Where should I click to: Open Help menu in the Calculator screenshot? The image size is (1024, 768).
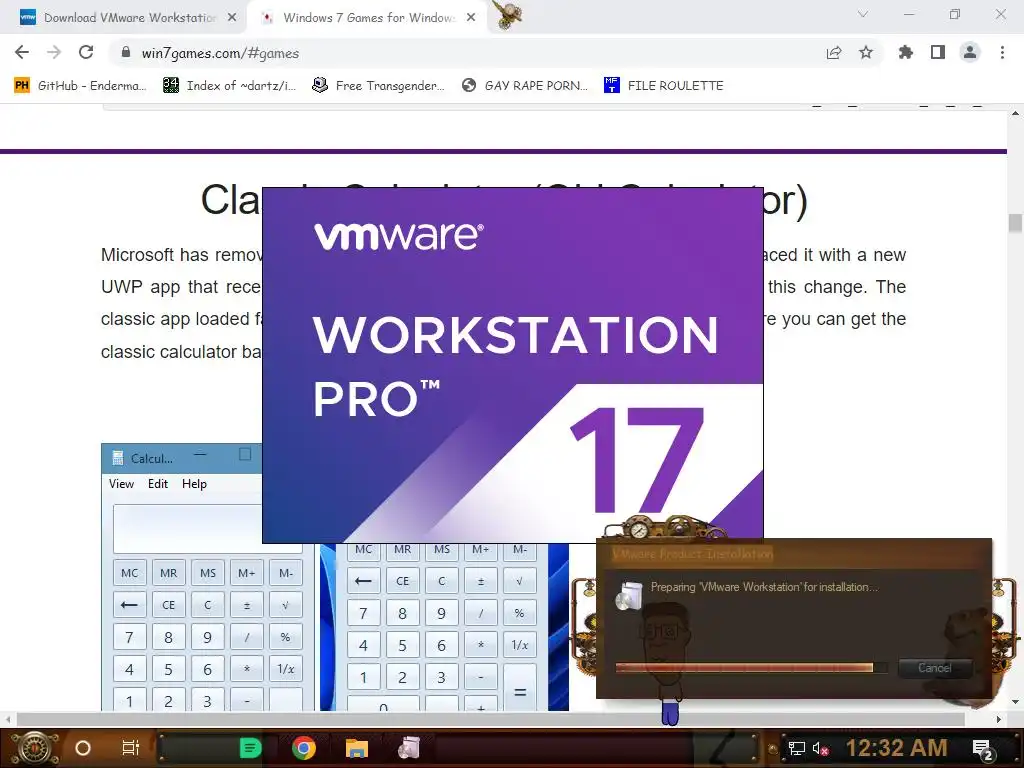[x=194, y=483]
